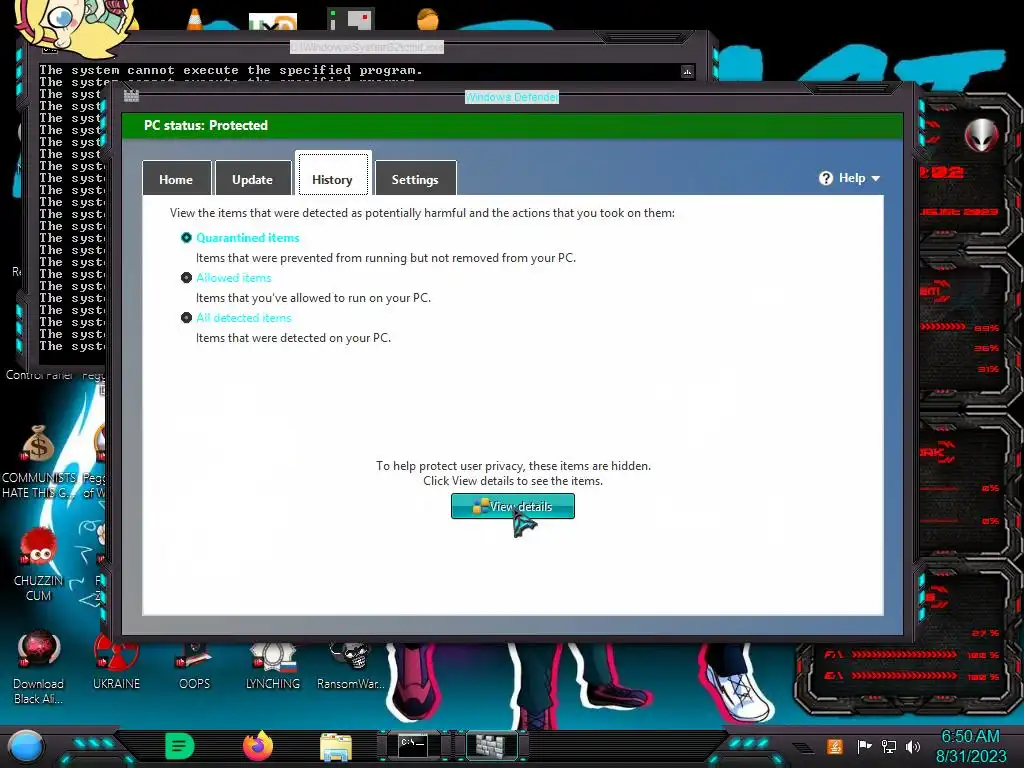
Task: Click the cmd window scroll-up arrow
Action: click(x=687, y=71)
